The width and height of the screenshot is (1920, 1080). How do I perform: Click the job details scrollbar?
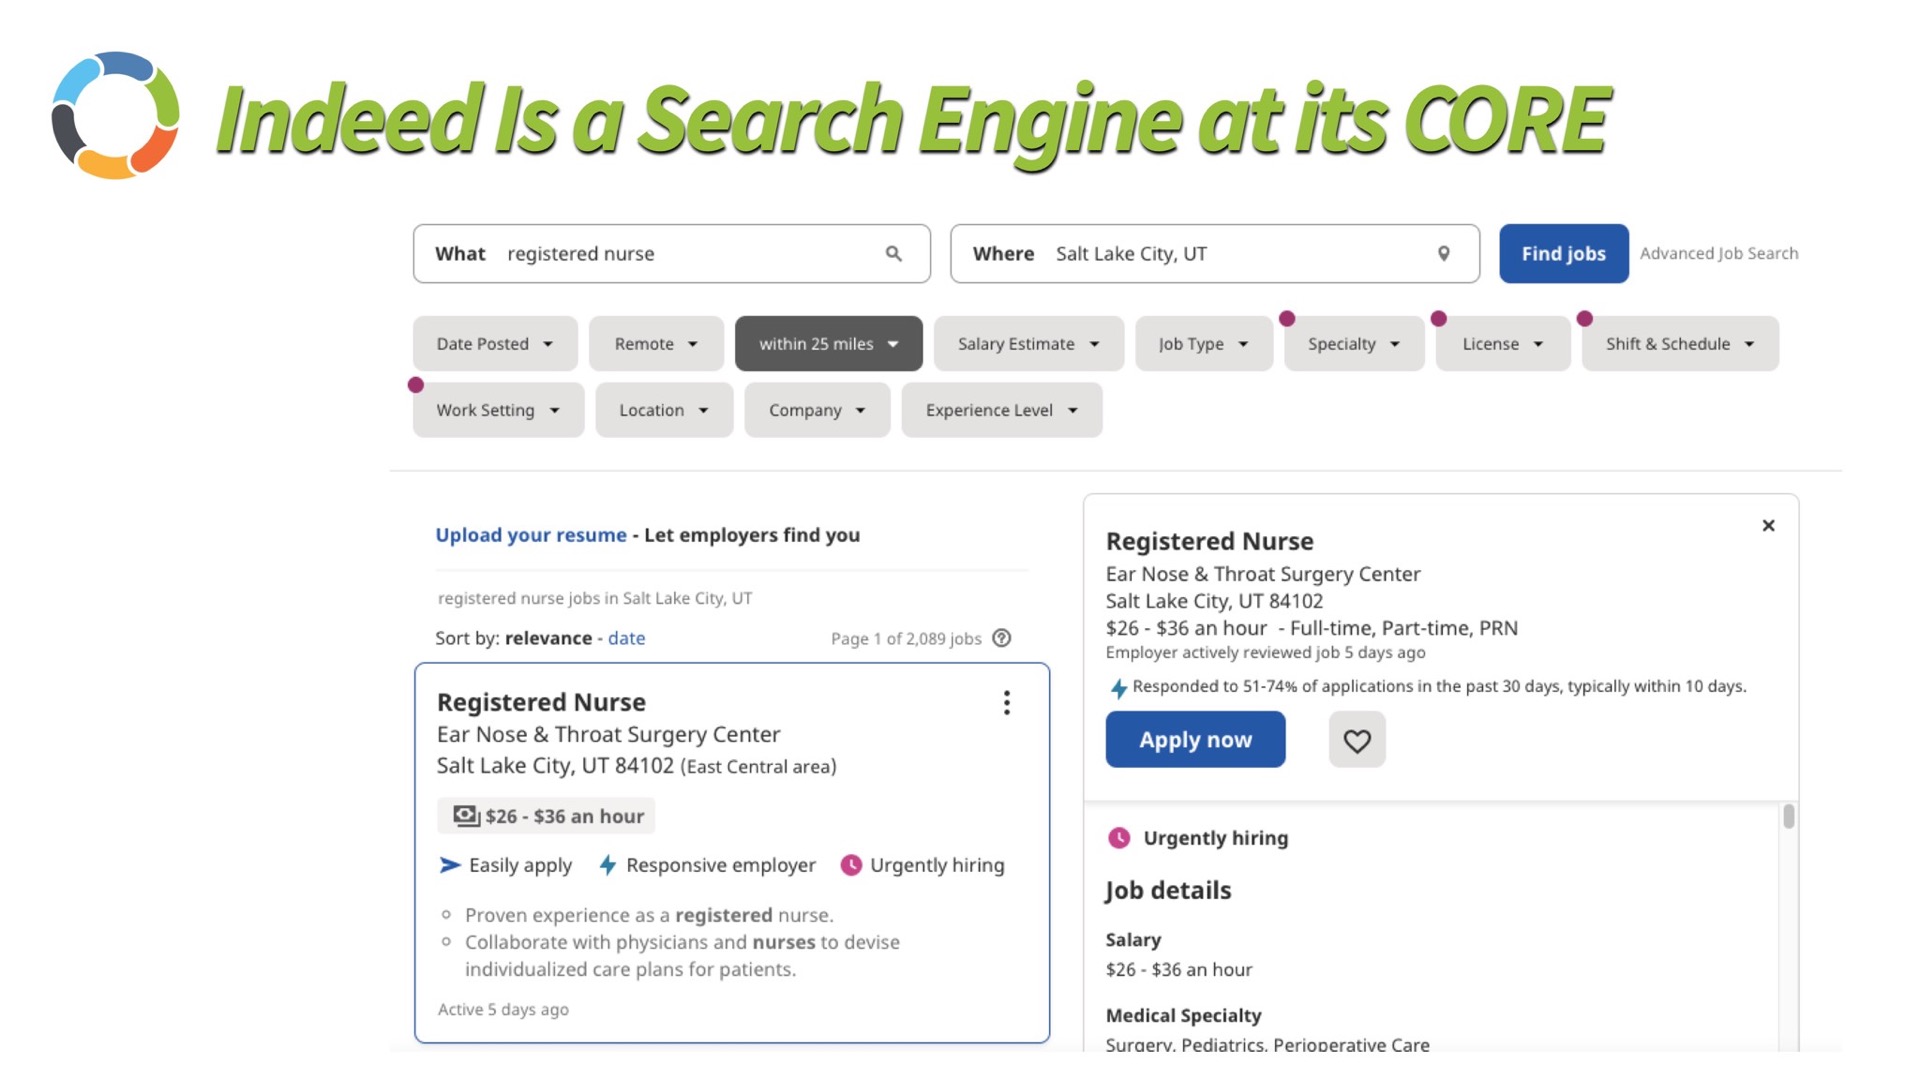point(1788,817)
